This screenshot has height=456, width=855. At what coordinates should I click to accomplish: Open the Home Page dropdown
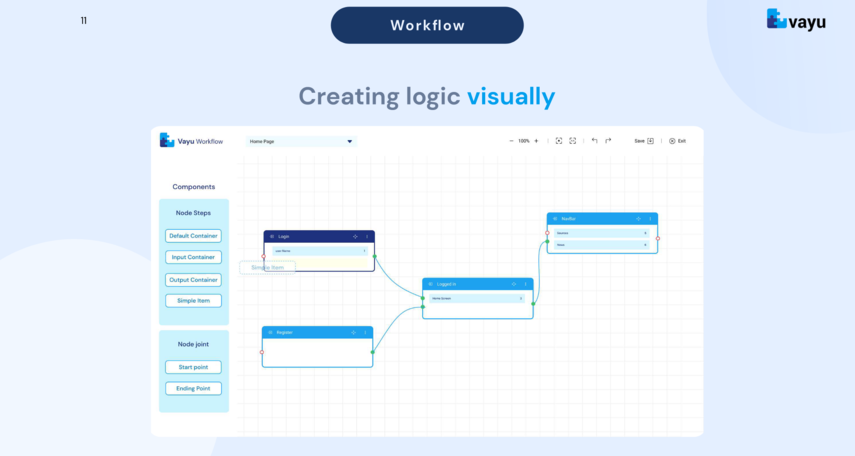pos(300,142)
